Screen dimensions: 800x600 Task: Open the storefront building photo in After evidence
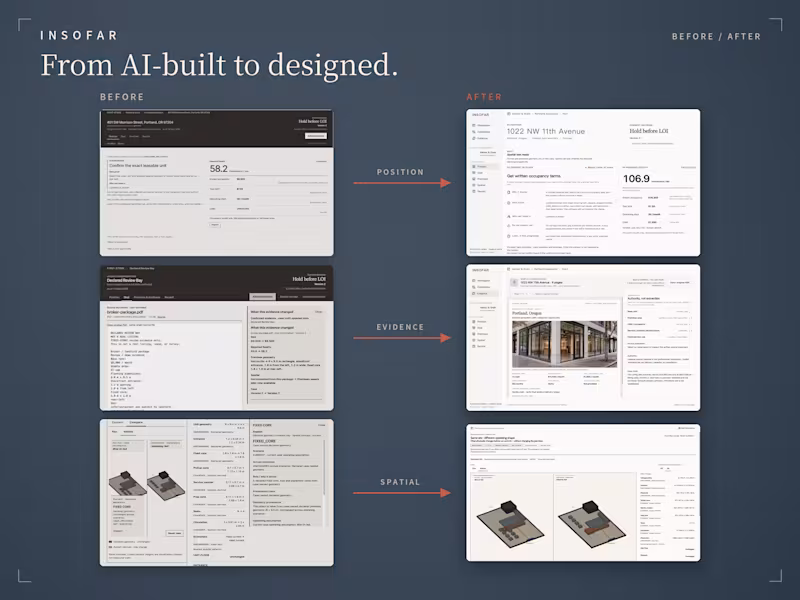pos(564,344)
